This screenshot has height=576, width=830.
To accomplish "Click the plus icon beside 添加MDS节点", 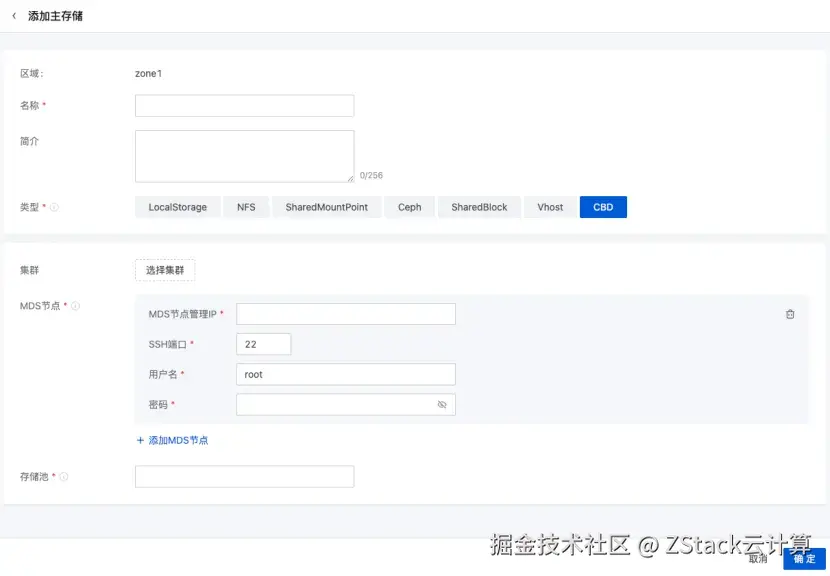I will (x=140, y=440).
